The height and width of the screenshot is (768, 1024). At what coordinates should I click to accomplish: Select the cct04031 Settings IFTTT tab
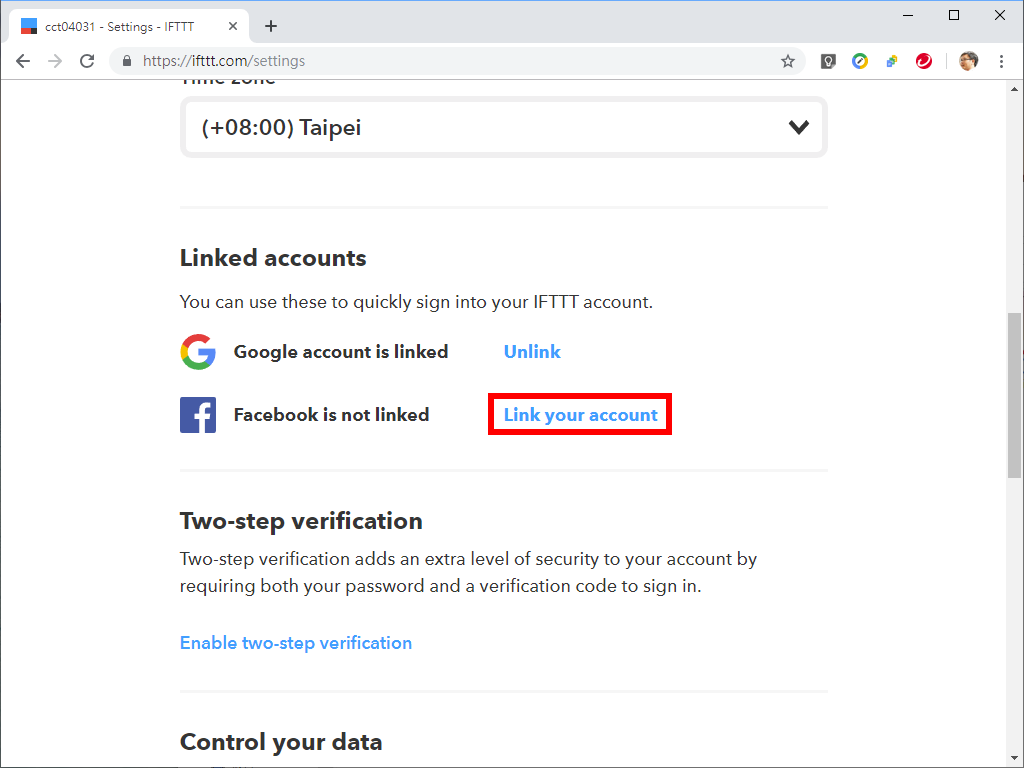129,26
